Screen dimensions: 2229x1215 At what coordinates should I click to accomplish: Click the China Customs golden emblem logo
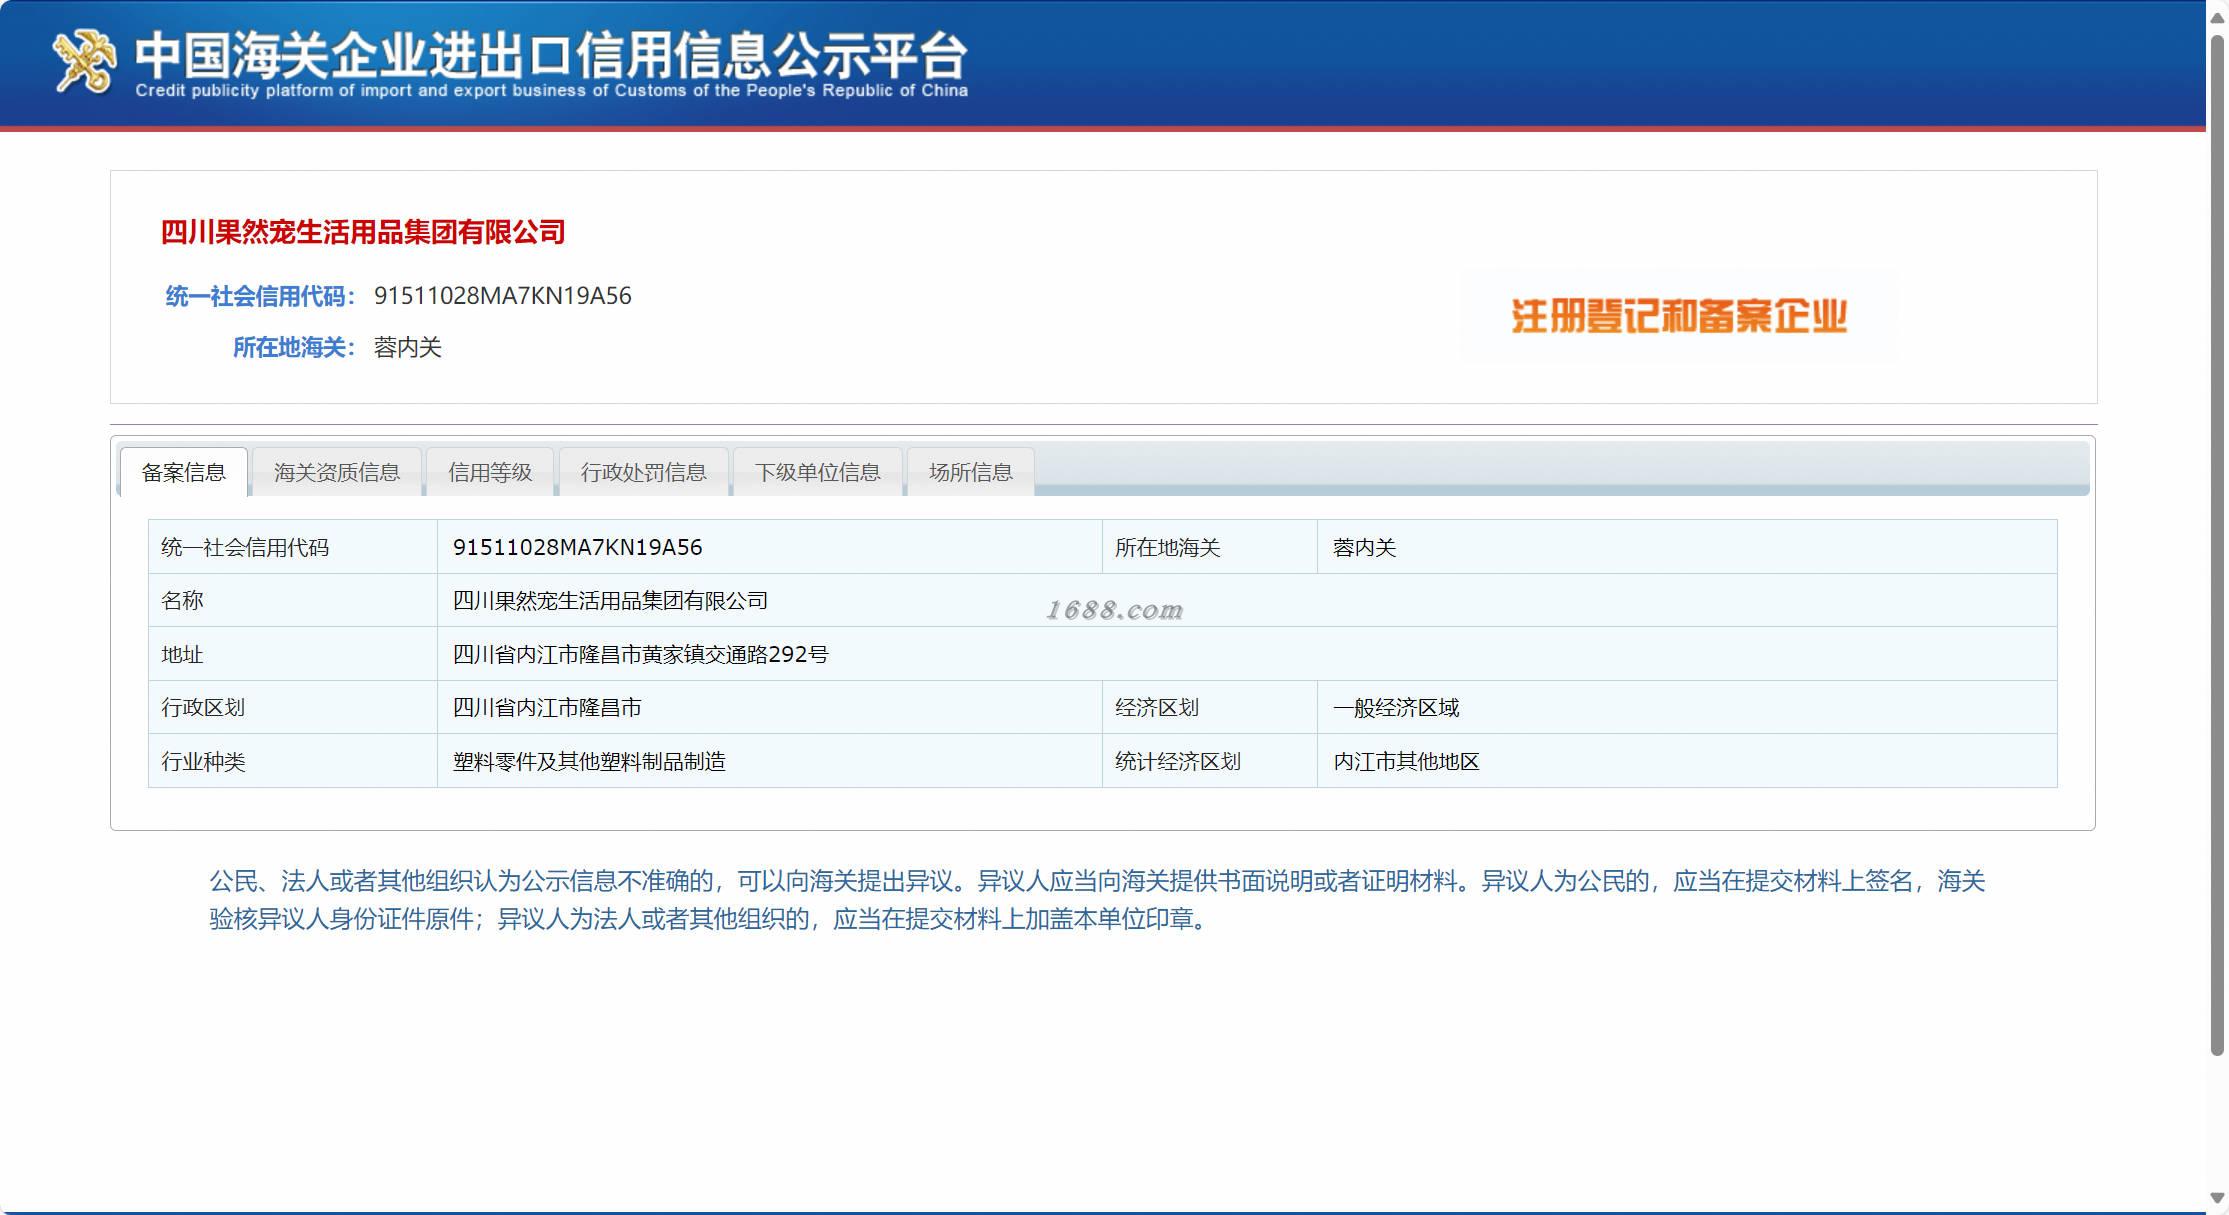[x=84, y=62]
